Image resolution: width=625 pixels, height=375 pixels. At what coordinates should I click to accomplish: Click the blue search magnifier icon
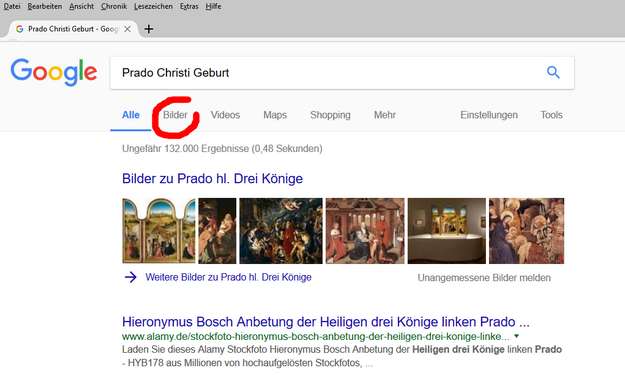[553, 73]
